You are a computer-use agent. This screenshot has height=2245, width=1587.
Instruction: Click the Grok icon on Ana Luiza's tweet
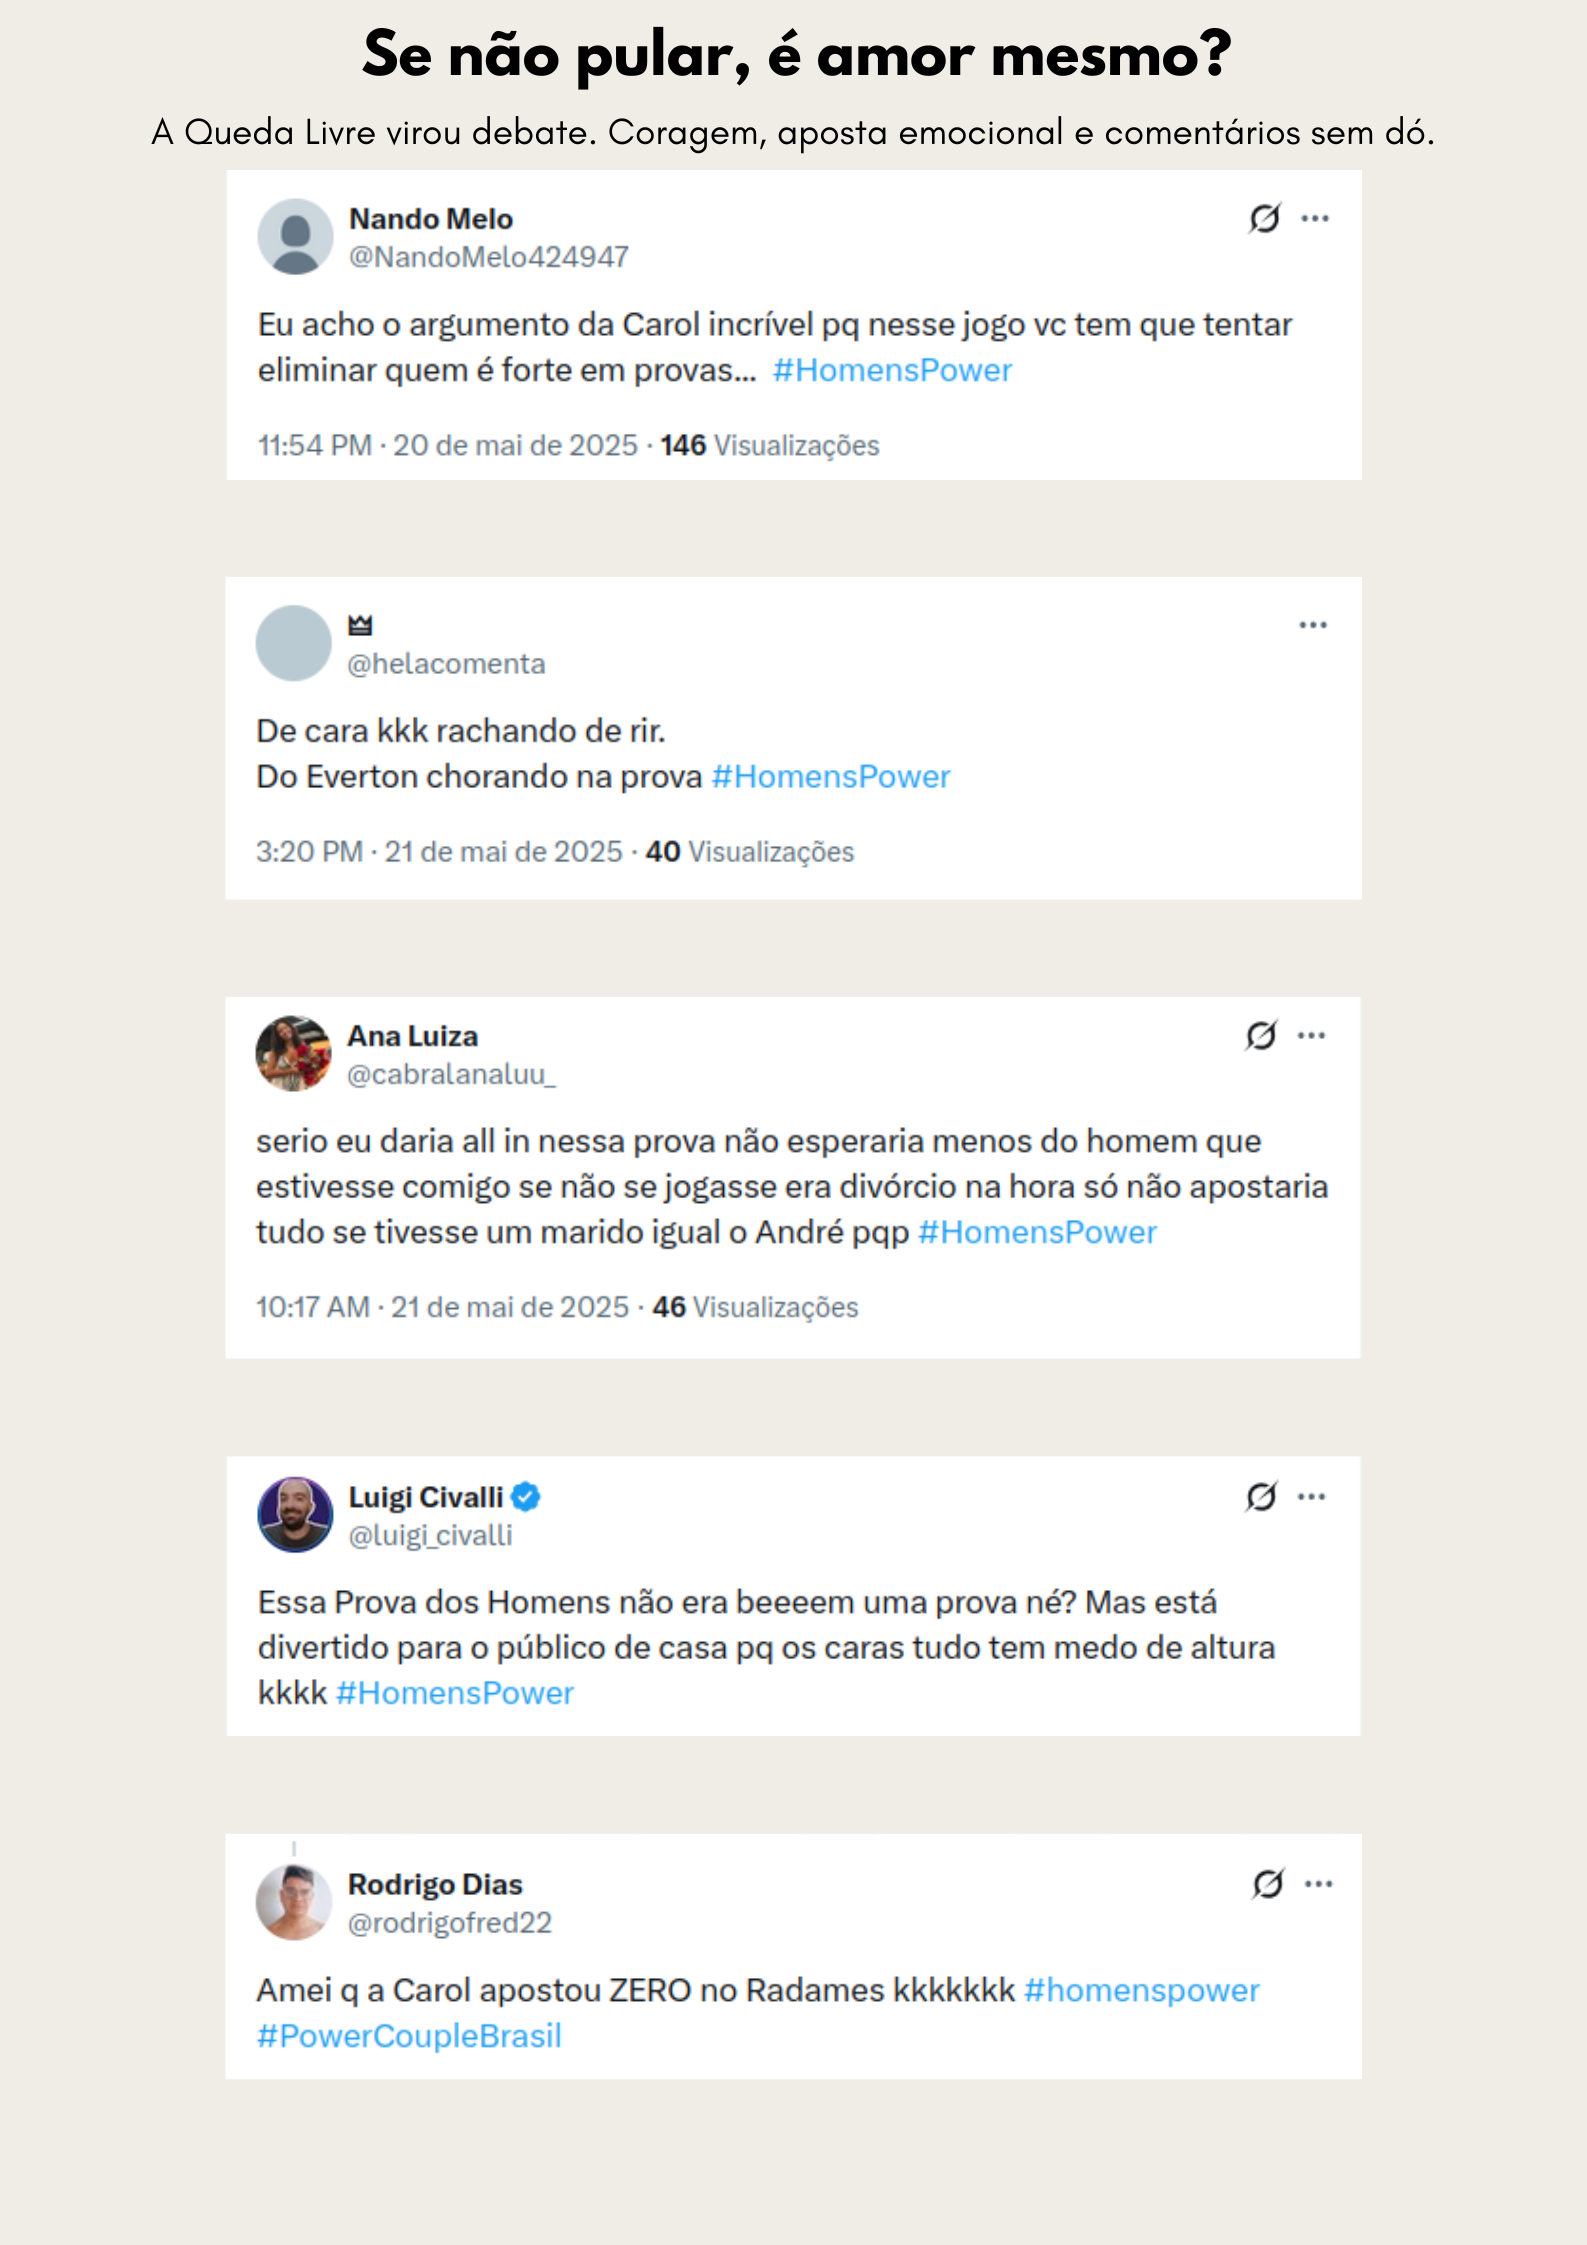(x=1261, y=1035)
